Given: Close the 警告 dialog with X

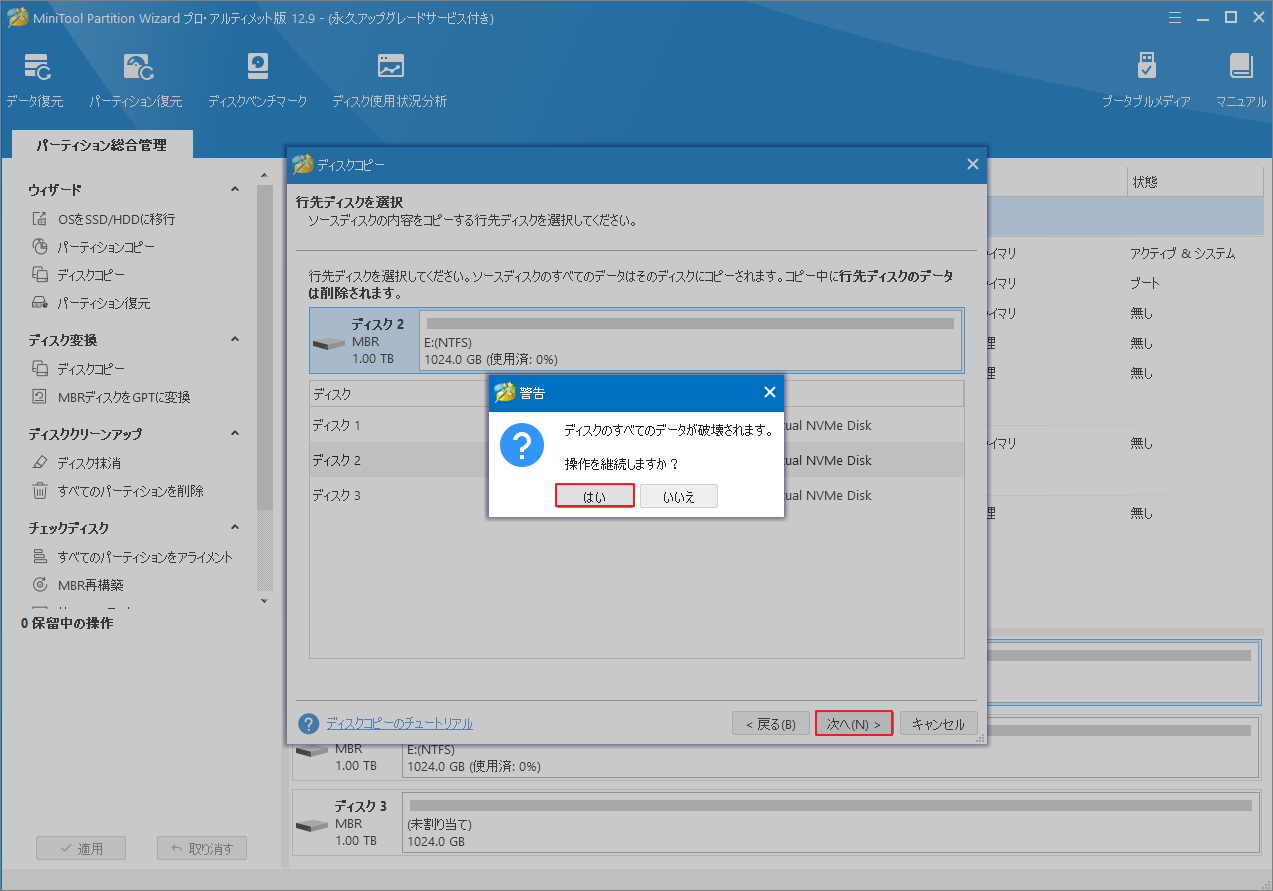Looking at the screenshot, I should [x=769, y=392].
